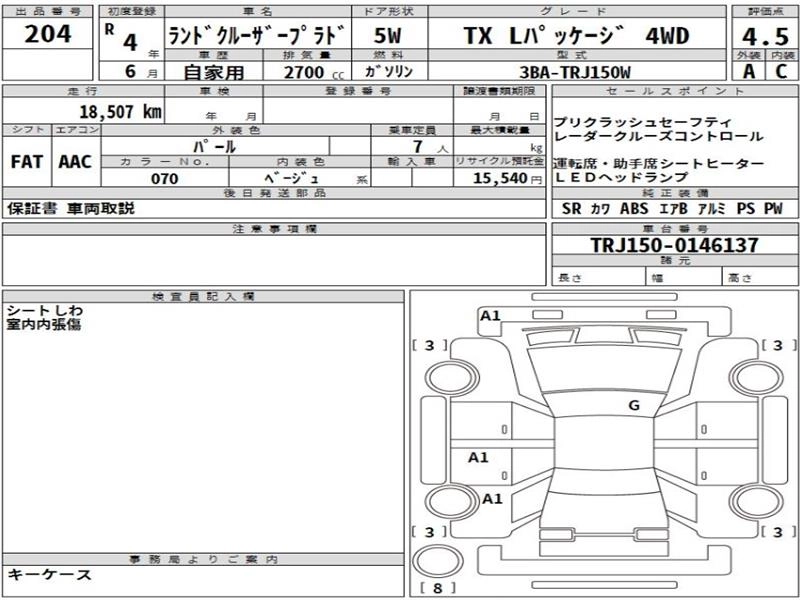The width and height of the screenshot is (800, 600).
Task: Click the 高さ dimension field
Action: (x=761, y=278)
